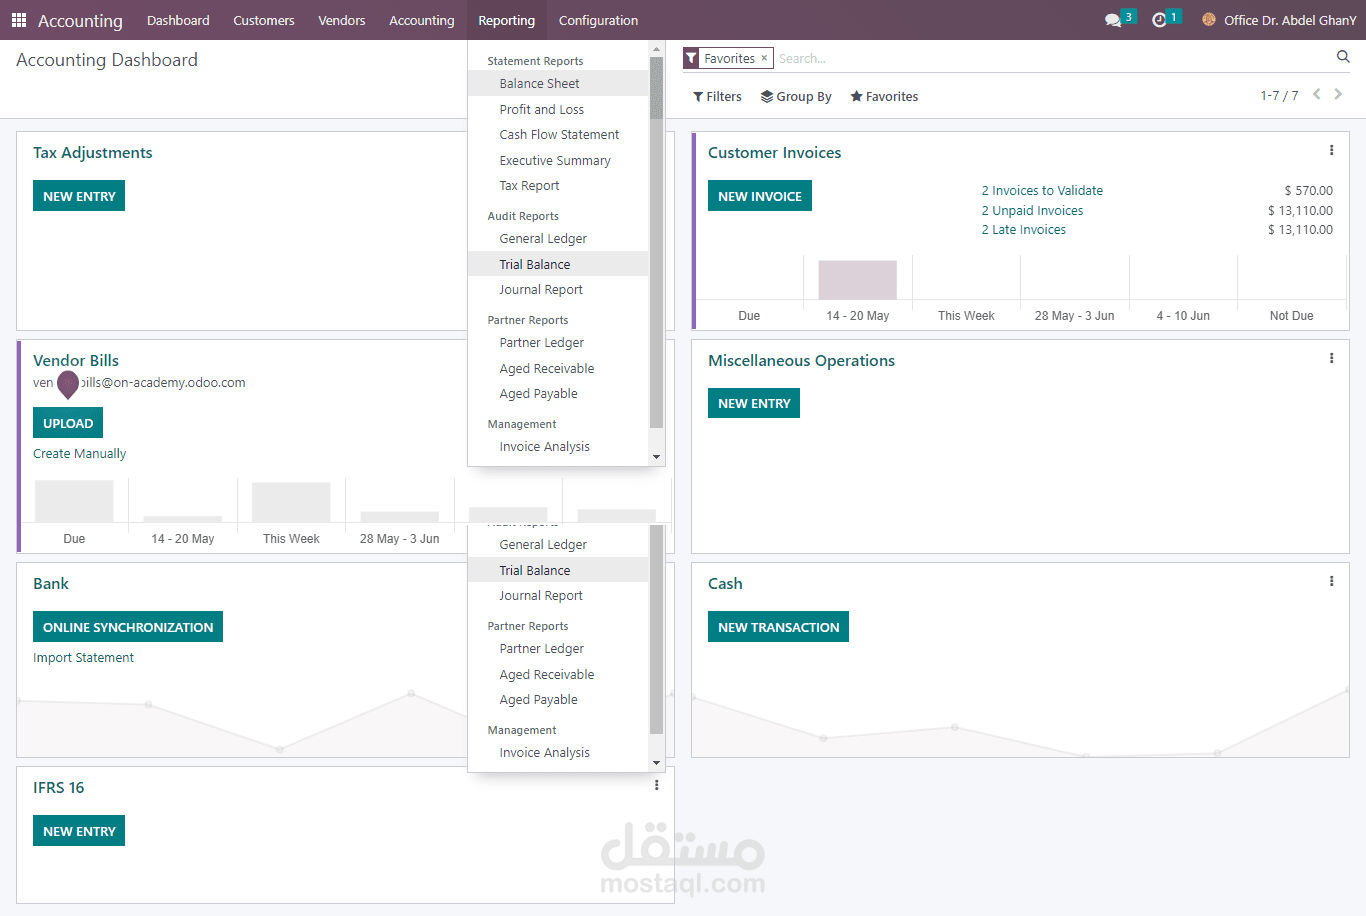Image resolution: width=1366 pixels, height=916 pixels.
Task: Open the apps grid menu icon
Action: point(19,20)
